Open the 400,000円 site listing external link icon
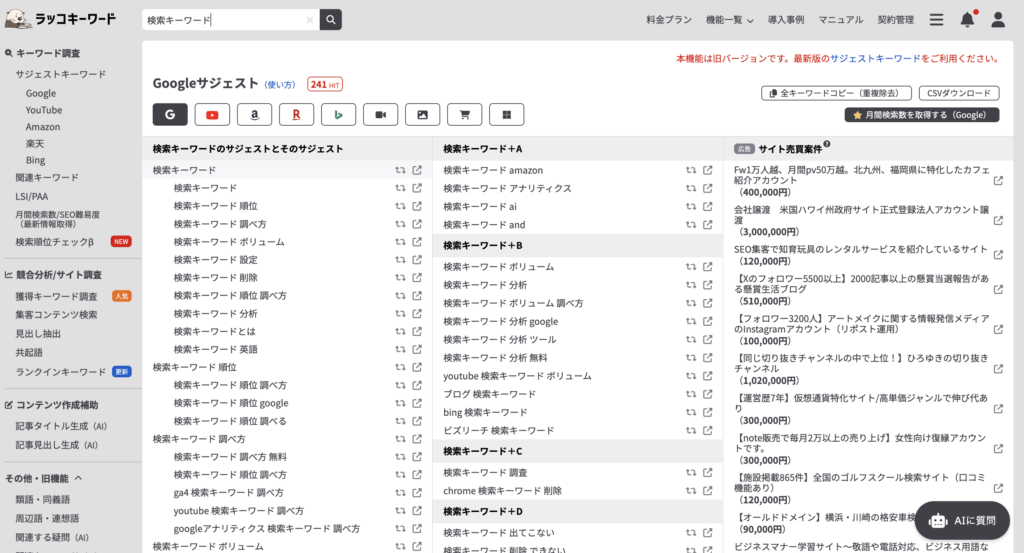 pos(998,181)
